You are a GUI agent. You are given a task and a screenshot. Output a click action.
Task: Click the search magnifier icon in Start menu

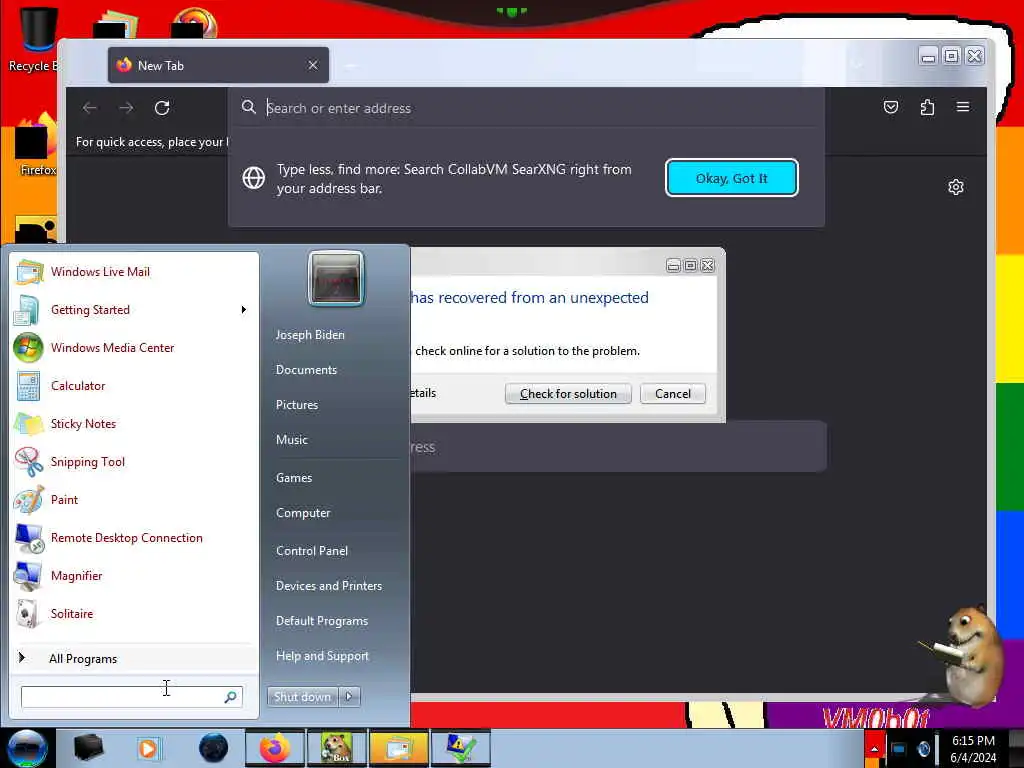click(x=230, y=697)
